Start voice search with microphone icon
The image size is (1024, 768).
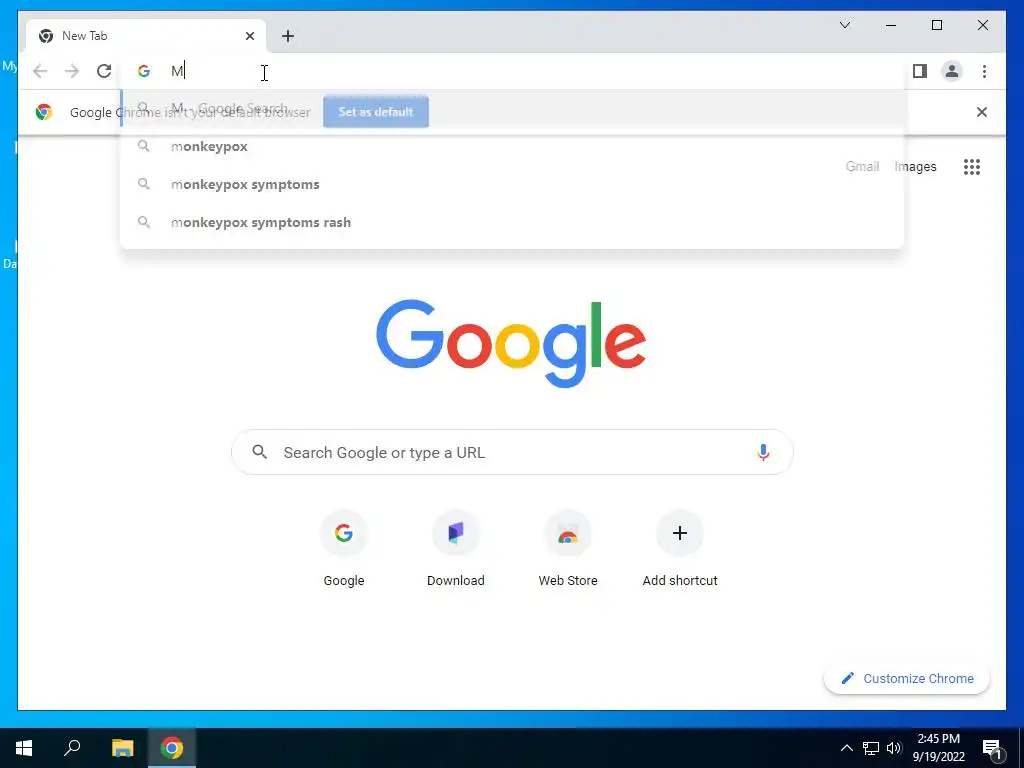(x=763, y=452)
